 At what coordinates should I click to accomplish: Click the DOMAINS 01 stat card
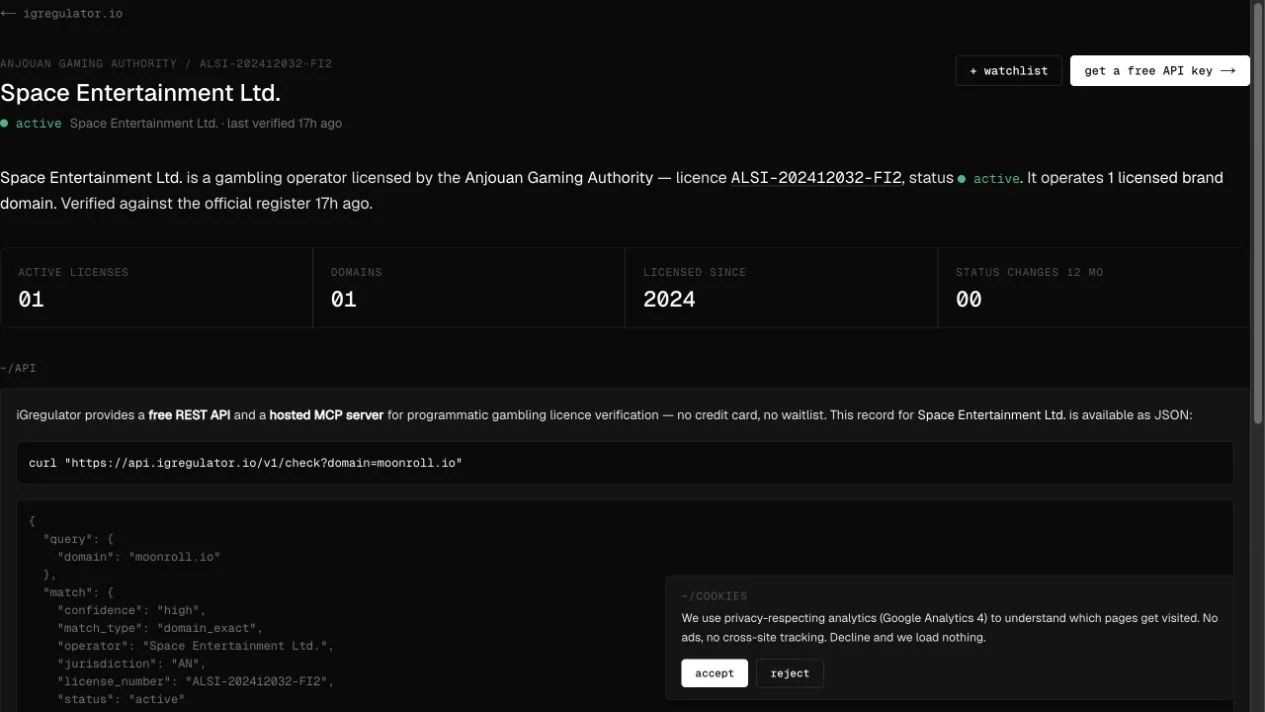tap(469, 288)
